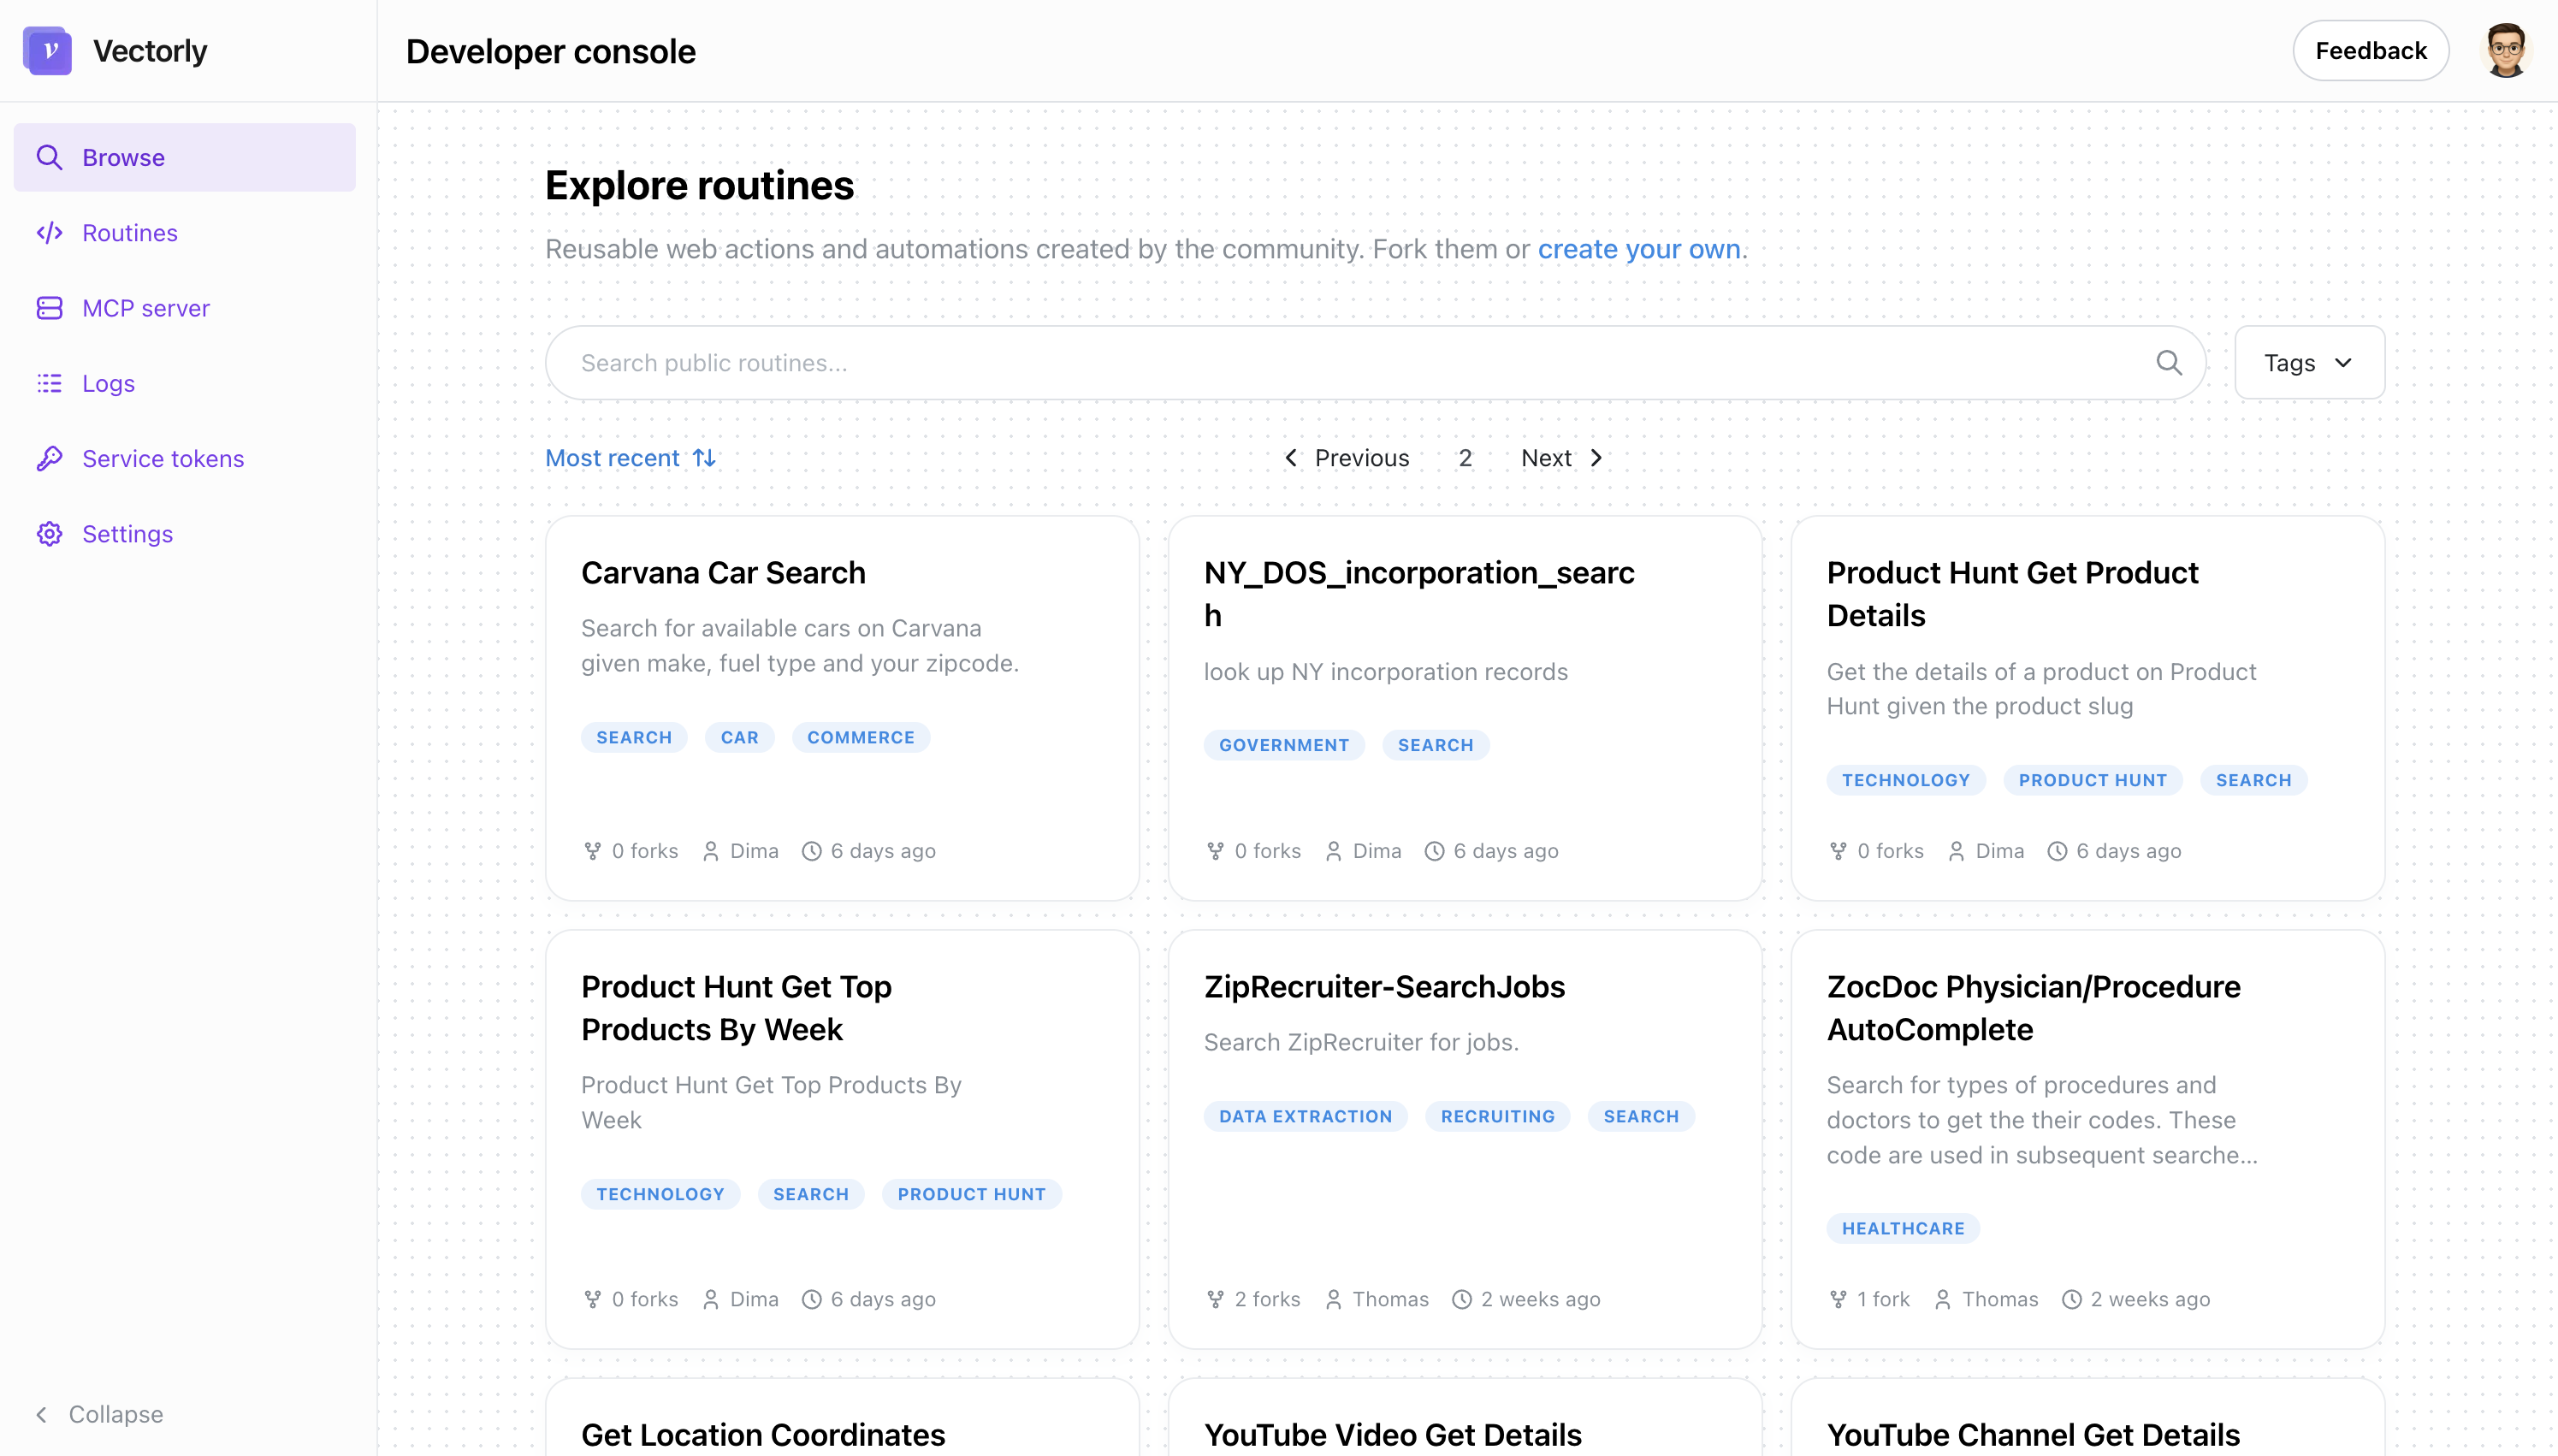Click the Settings gear icon

(49, 534)
